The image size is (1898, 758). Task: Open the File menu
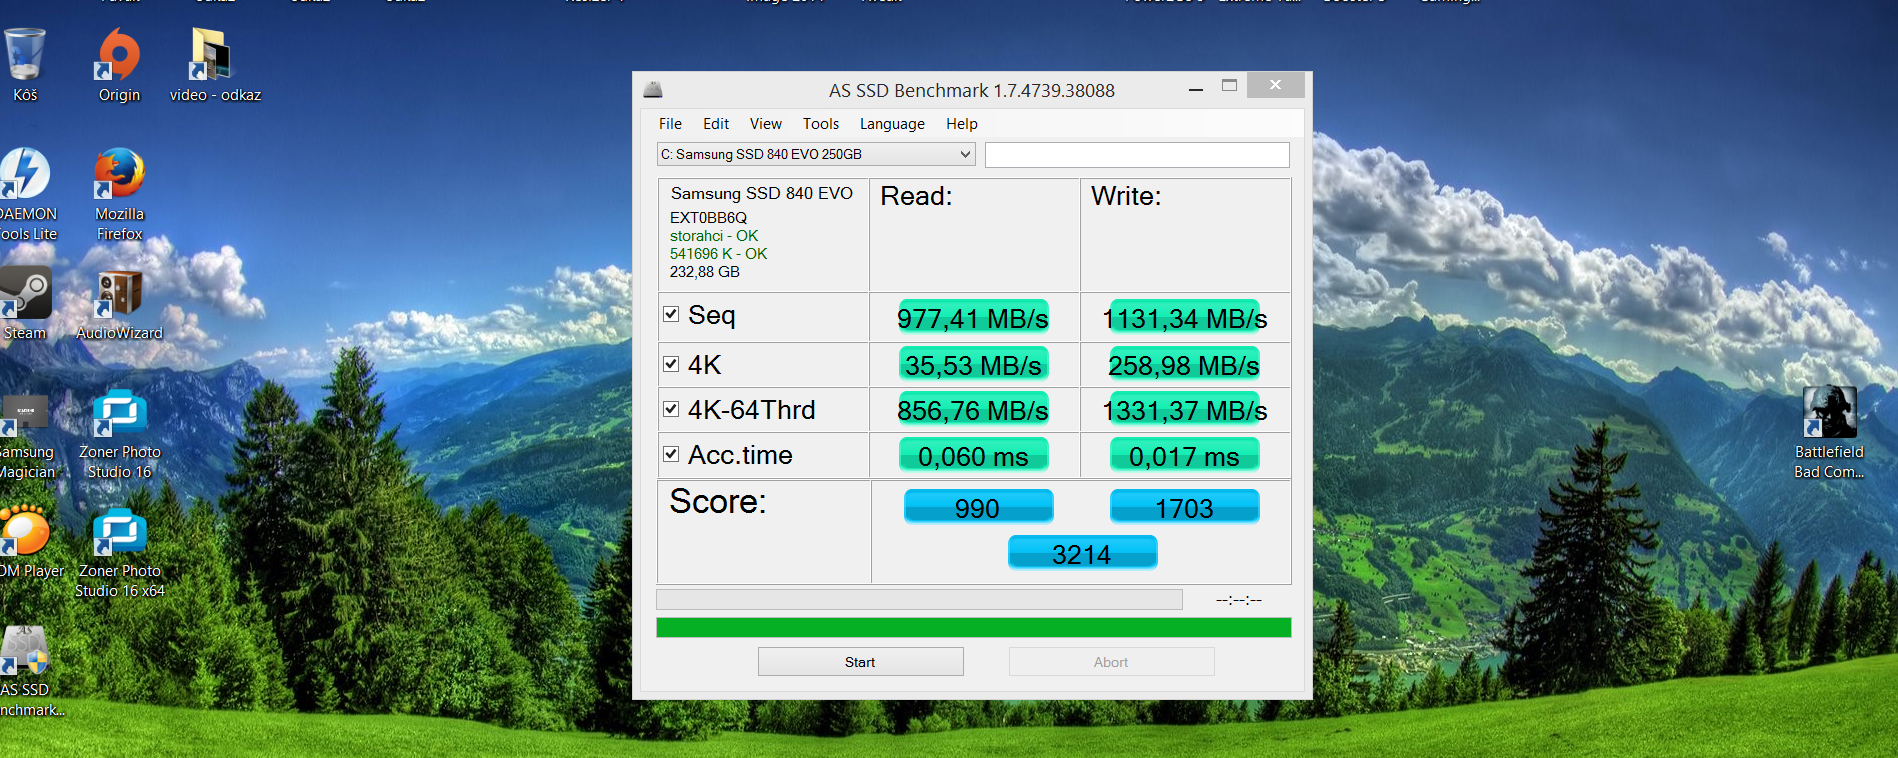(x=670, y=124)
